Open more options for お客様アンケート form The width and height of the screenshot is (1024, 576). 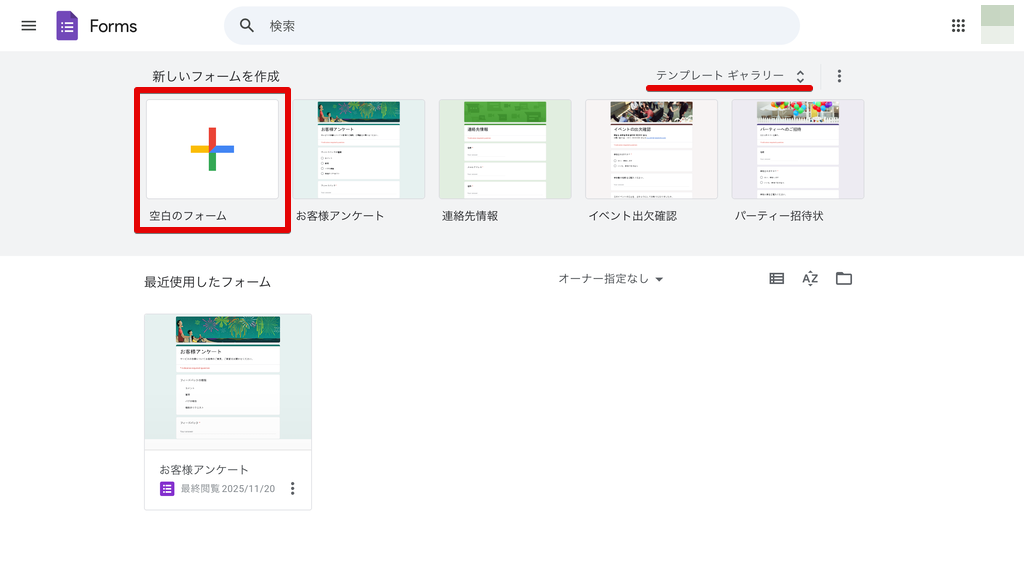pyautogui.click(x=293, y=488)
